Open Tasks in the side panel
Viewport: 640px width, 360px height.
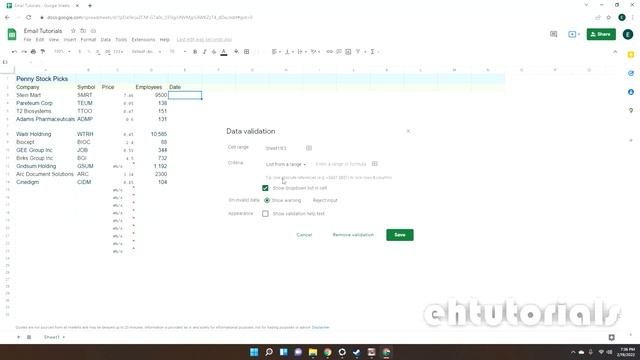tap(631, 73)
